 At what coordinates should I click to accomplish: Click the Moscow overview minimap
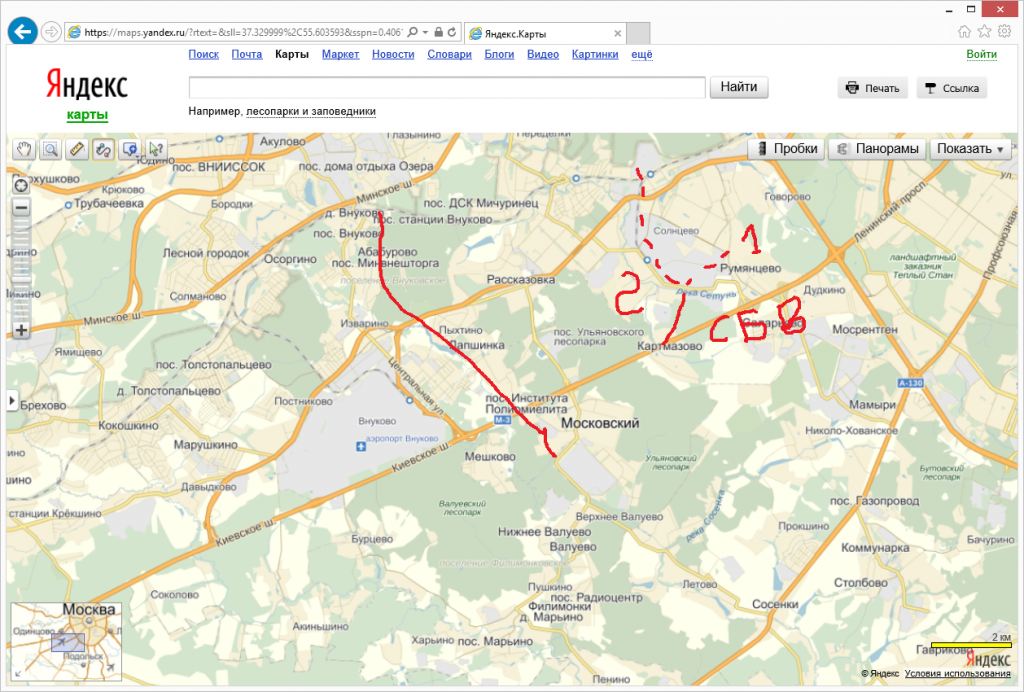[66, 642]
